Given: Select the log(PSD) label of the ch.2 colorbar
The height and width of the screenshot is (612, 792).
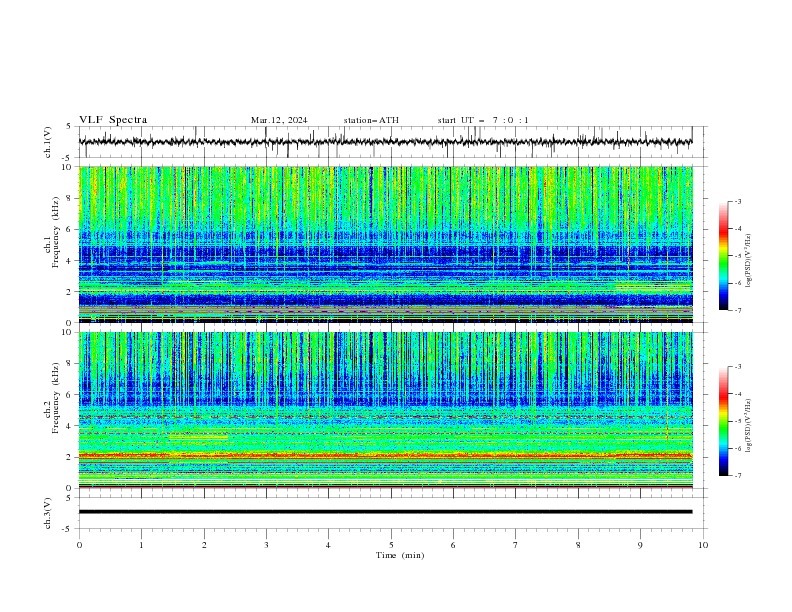Looking at the screenshot, I should 749,426.
